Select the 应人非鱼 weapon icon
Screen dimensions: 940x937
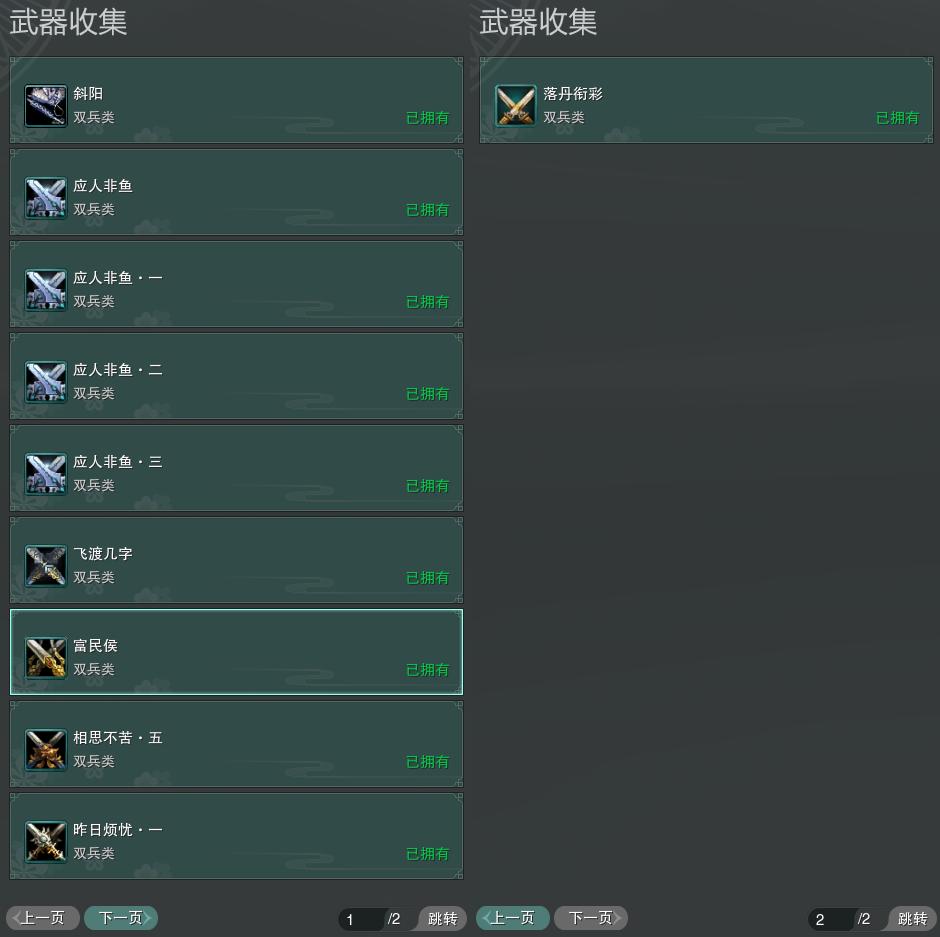click(46, 198)
